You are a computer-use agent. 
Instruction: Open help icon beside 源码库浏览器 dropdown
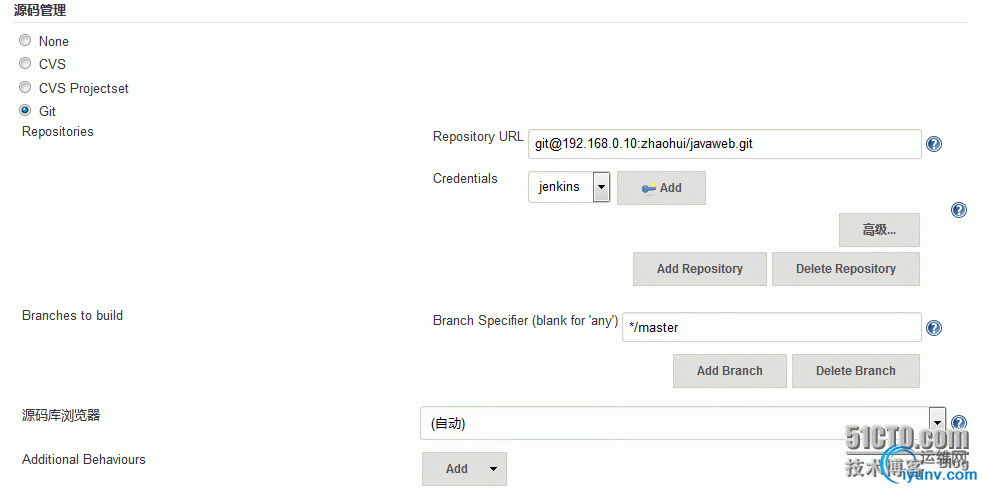pyautogui.click(x=959, y=423)
